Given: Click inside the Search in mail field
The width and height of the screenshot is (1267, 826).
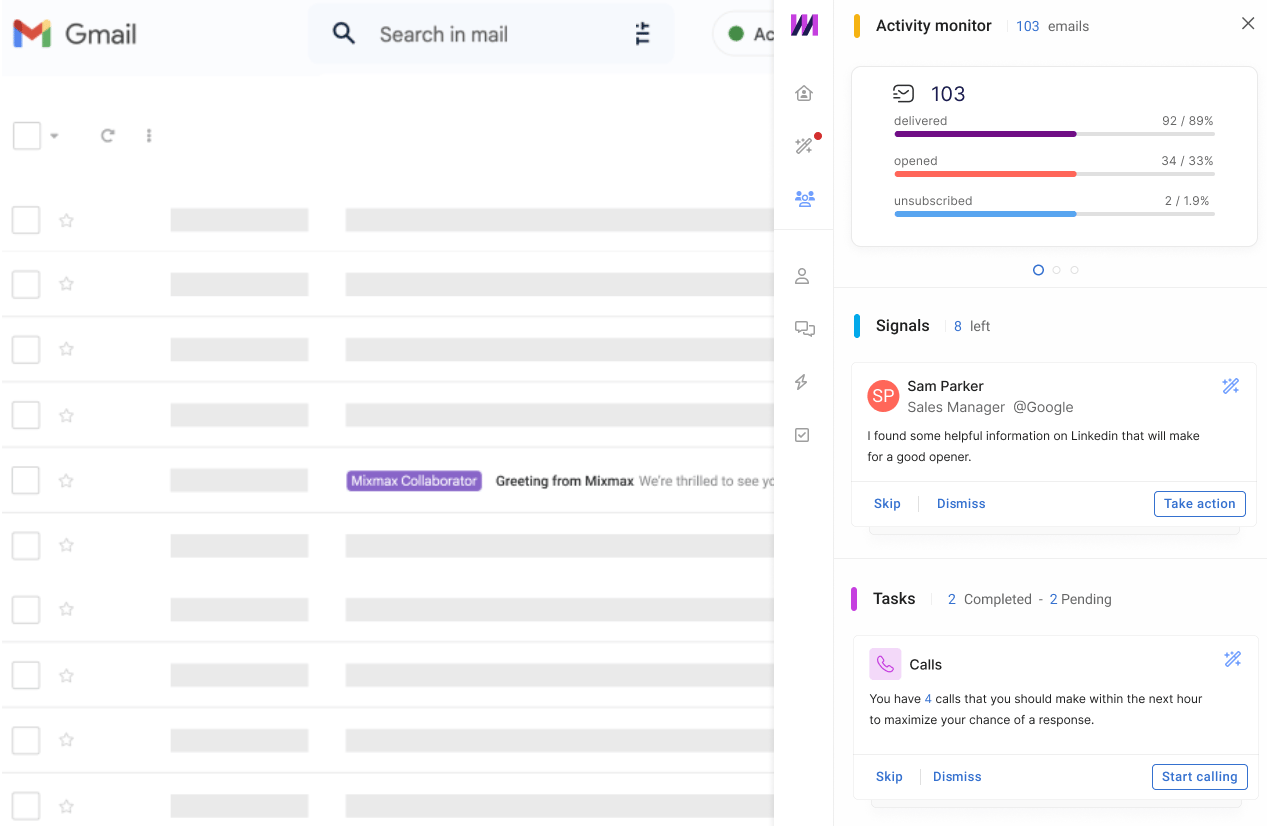Looking at the screenshot, I should [480, 34].
